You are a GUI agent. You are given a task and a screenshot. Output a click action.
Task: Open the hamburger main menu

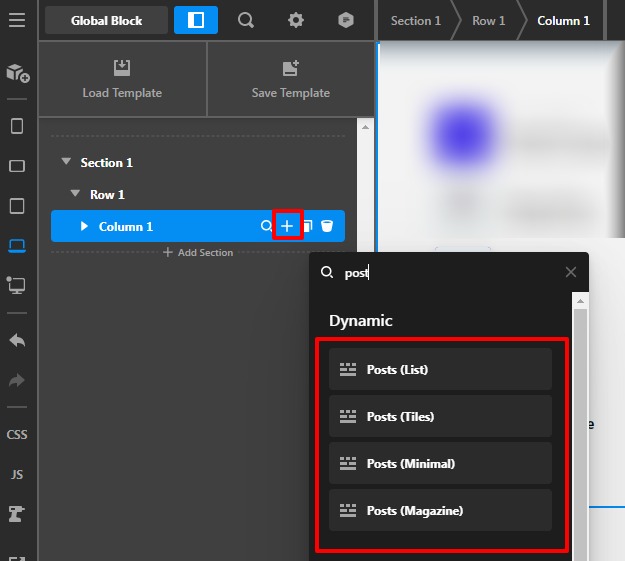pyautogui.click(x=17, y=20)
